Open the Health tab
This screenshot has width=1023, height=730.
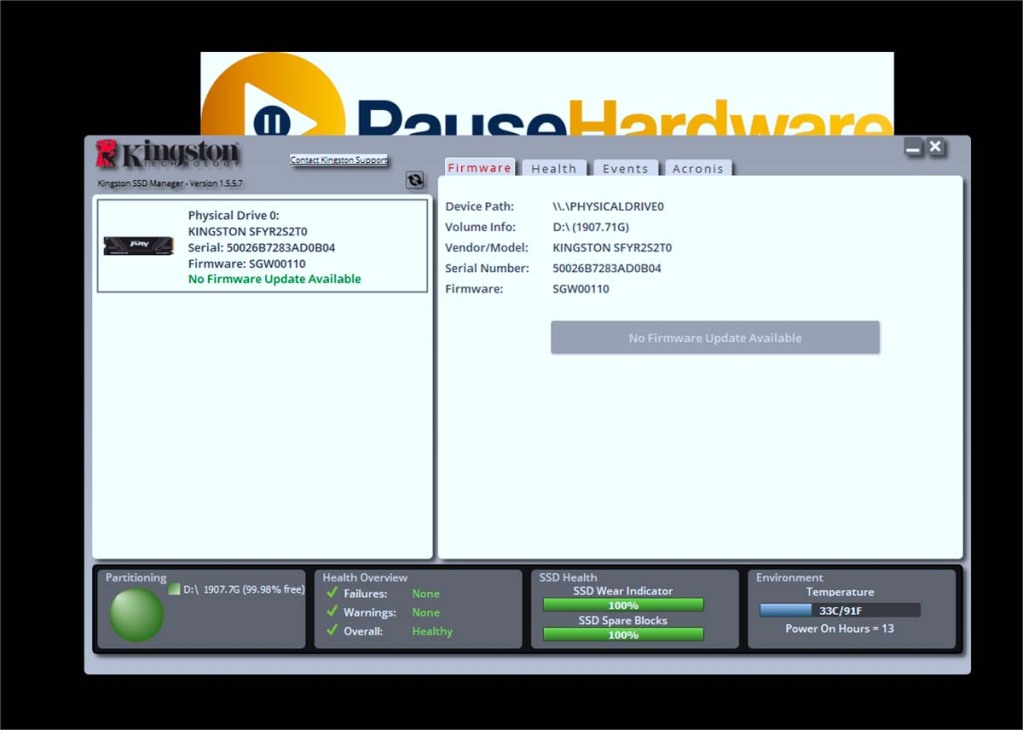554,168
